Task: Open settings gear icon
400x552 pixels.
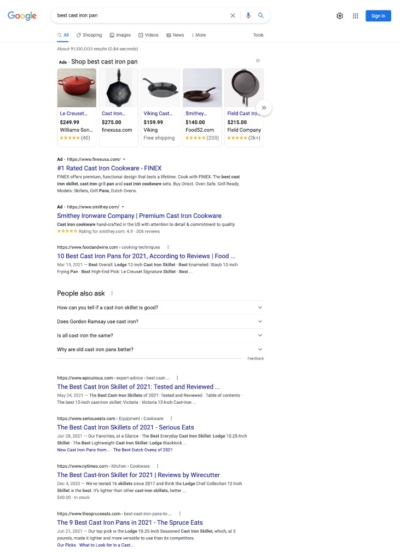Action: tap(340, 16)
